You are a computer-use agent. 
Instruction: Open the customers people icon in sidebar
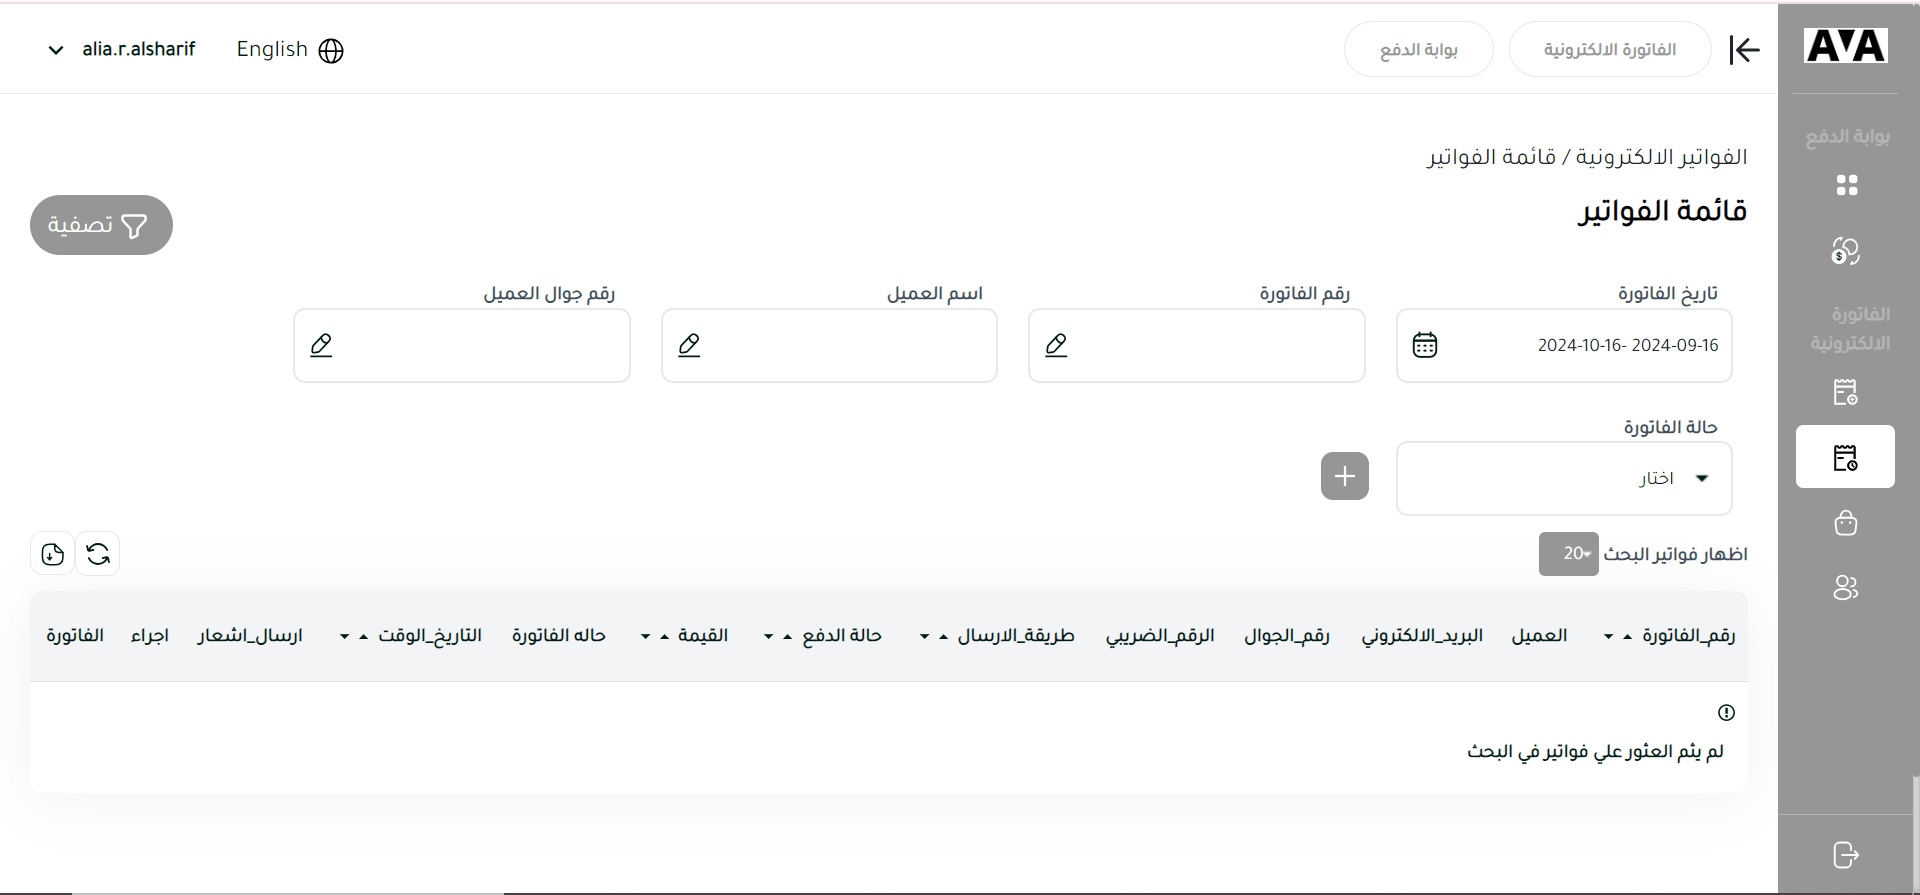[1846, 588]
